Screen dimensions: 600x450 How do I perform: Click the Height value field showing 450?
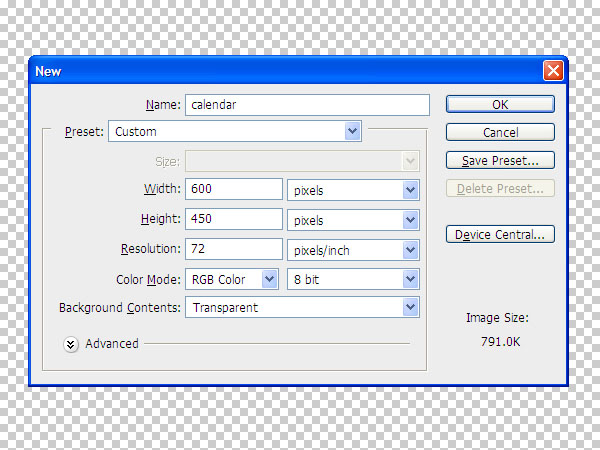click(x=234, y=219)
